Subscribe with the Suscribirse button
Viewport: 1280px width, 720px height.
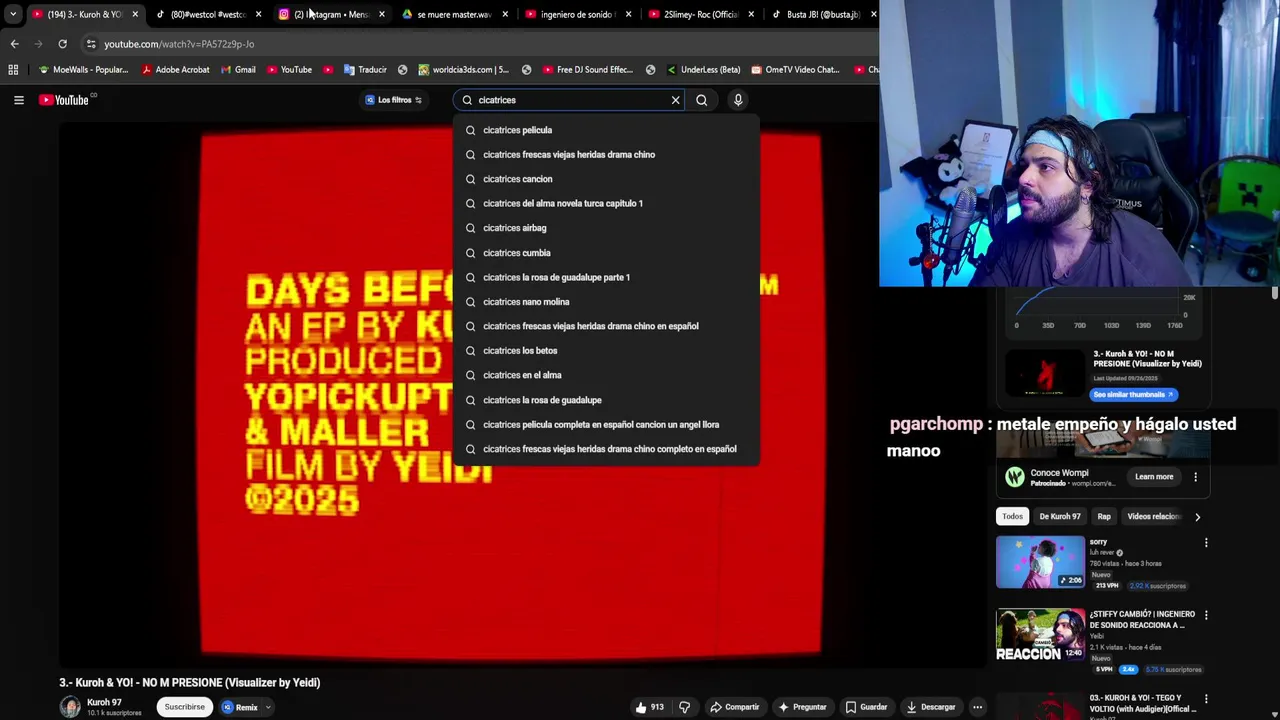click(184, 707)
